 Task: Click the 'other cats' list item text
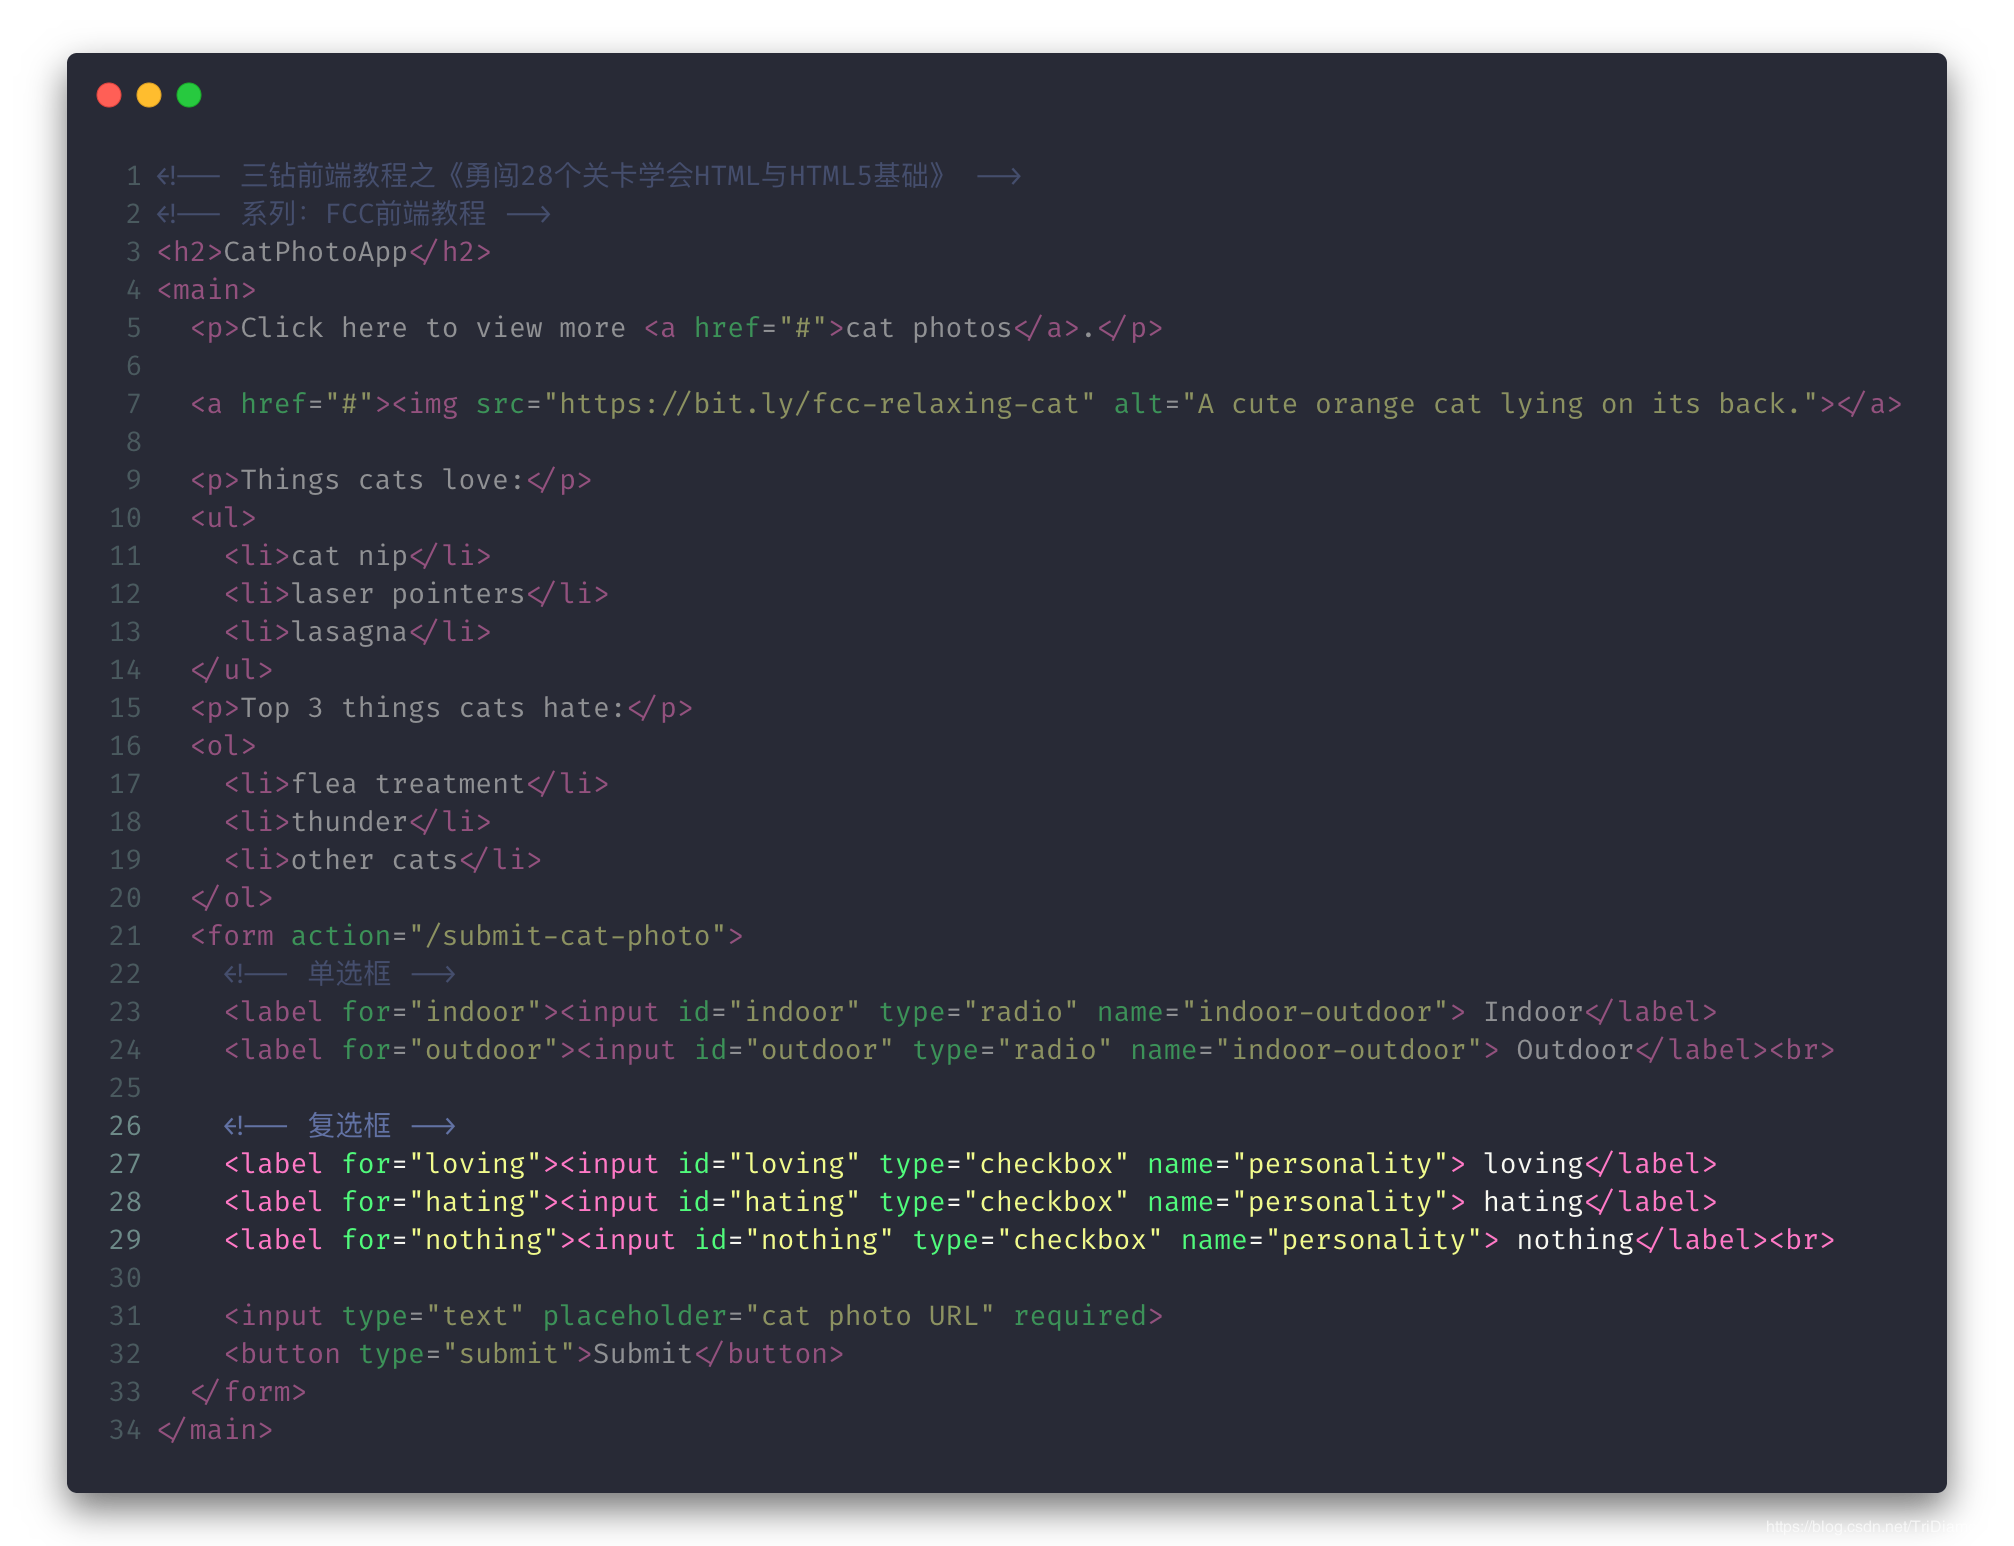point(374,860)
